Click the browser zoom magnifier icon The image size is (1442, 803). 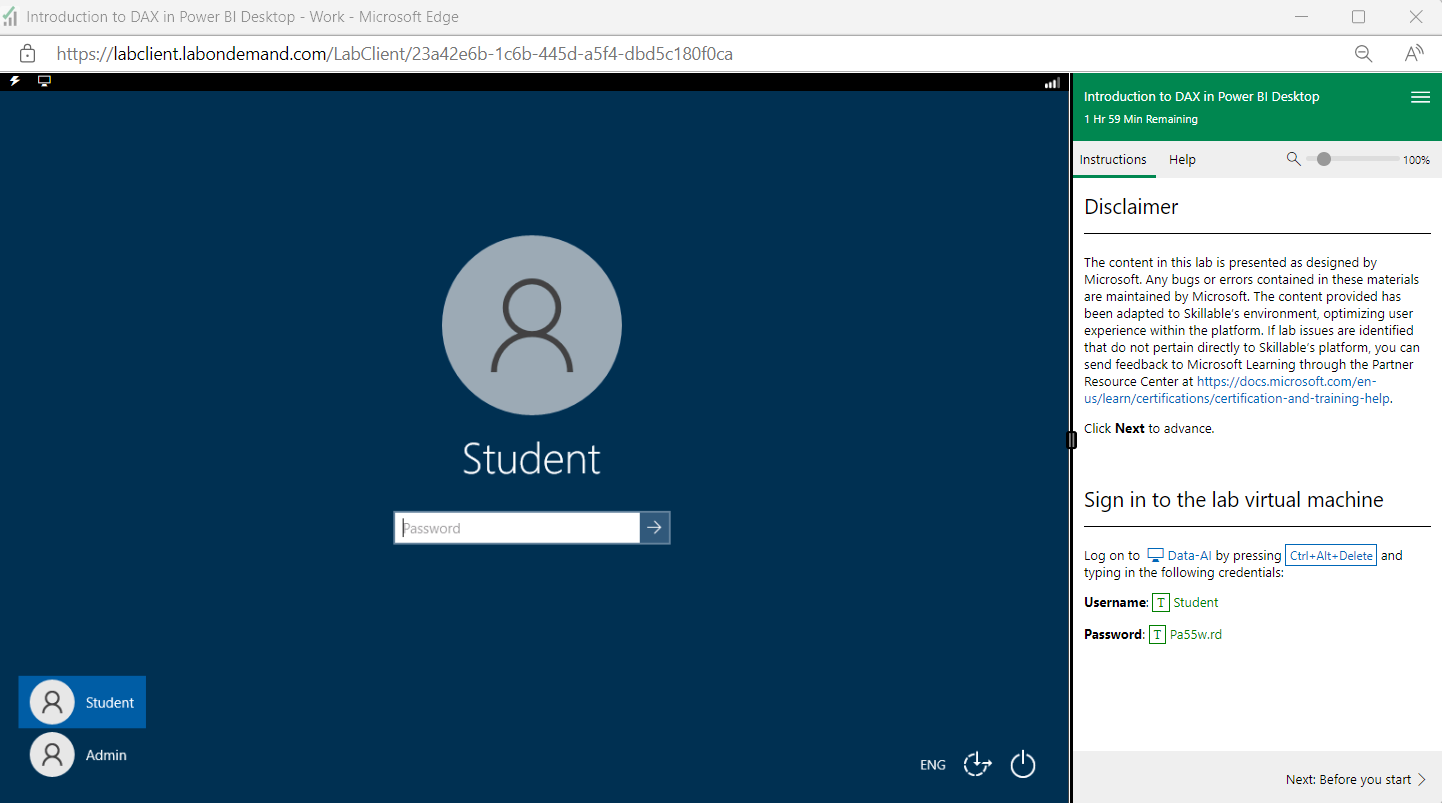coord(1363,54)
